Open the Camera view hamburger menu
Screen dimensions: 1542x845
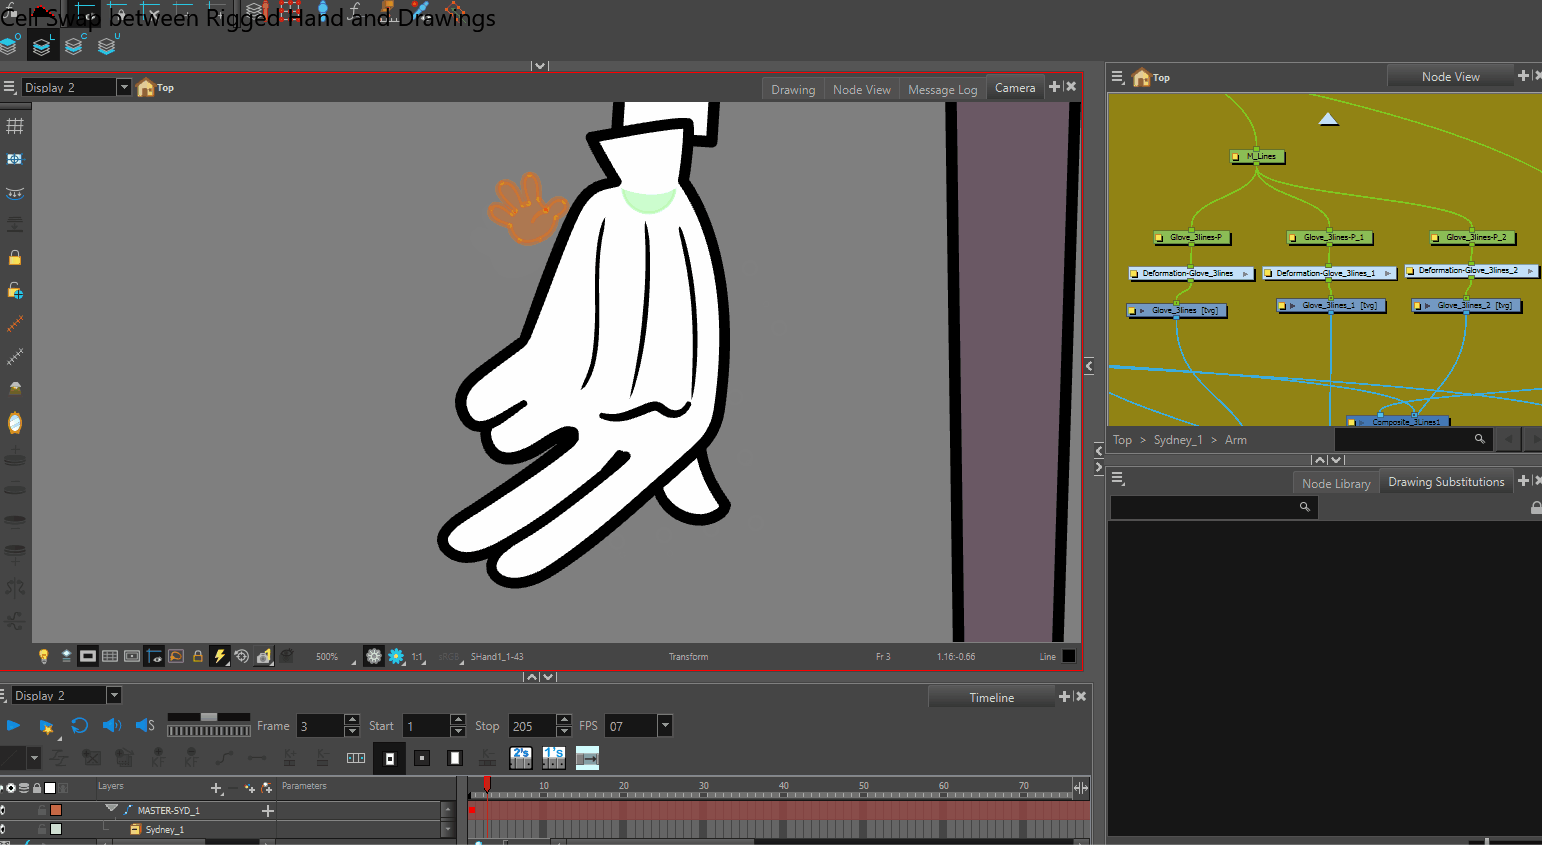9,87
